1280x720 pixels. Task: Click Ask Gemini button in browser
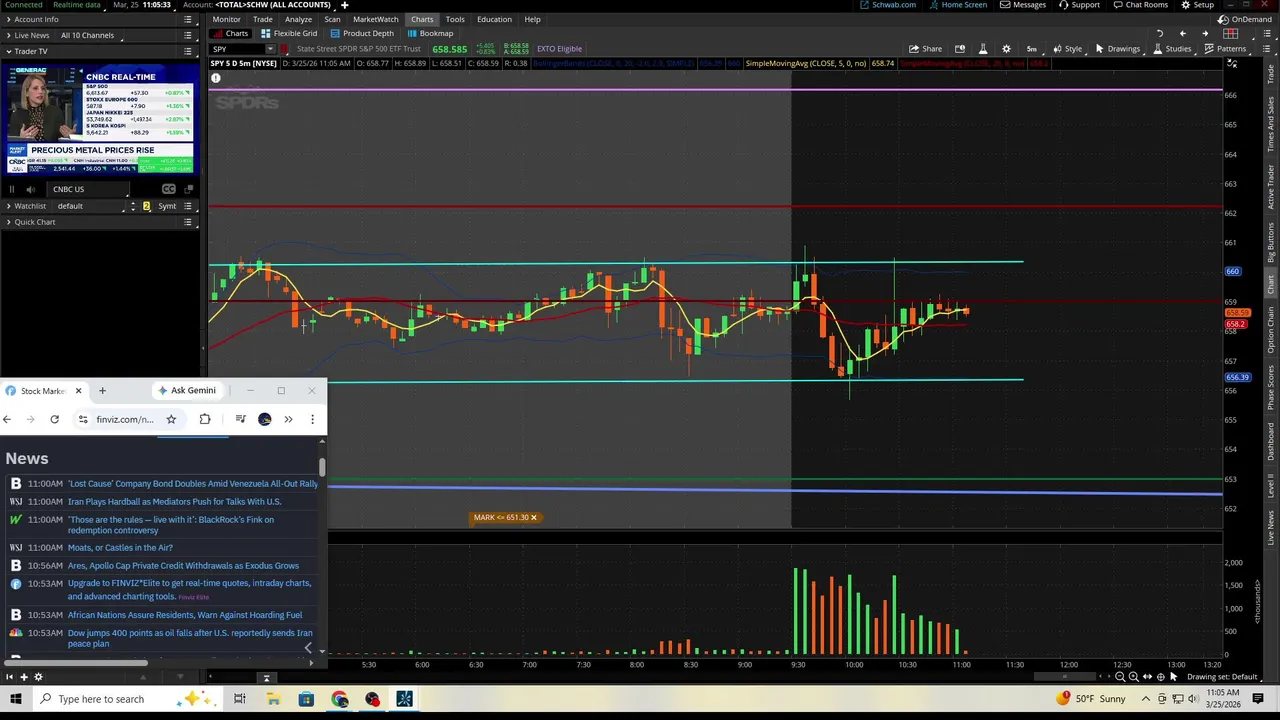click(186, 390)
